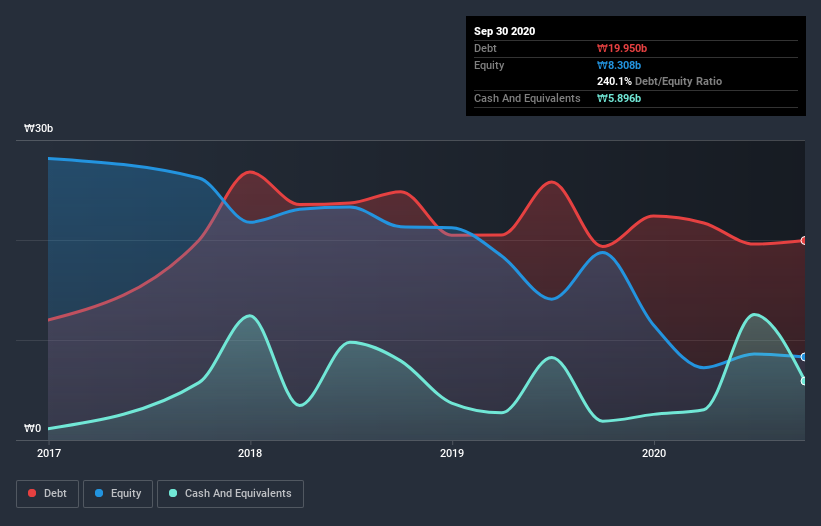Click the 240.1% Debt/Equity Ratio text

(x=659, y=81)
